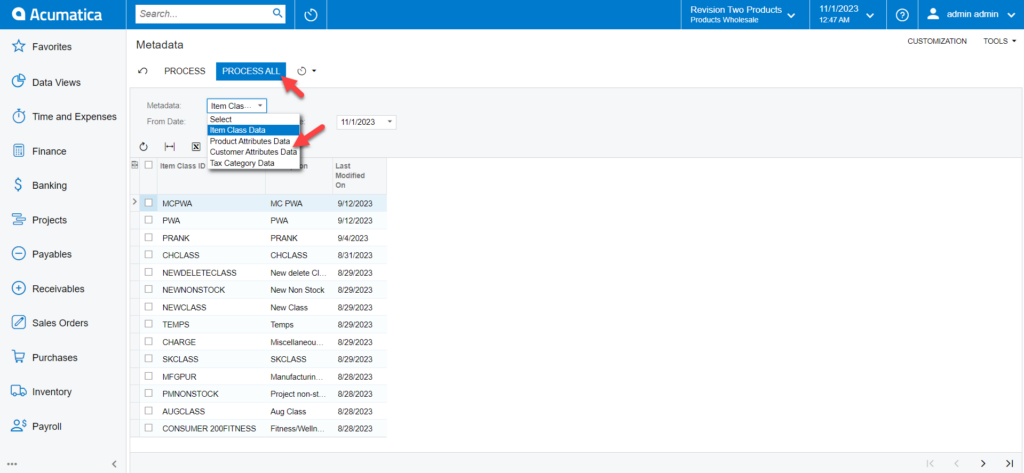The width and height of the screenshot is (1024, 473).
Task: Toggle the select-all header checkbox
Action: pyautogui.click(x=148, y=165)
